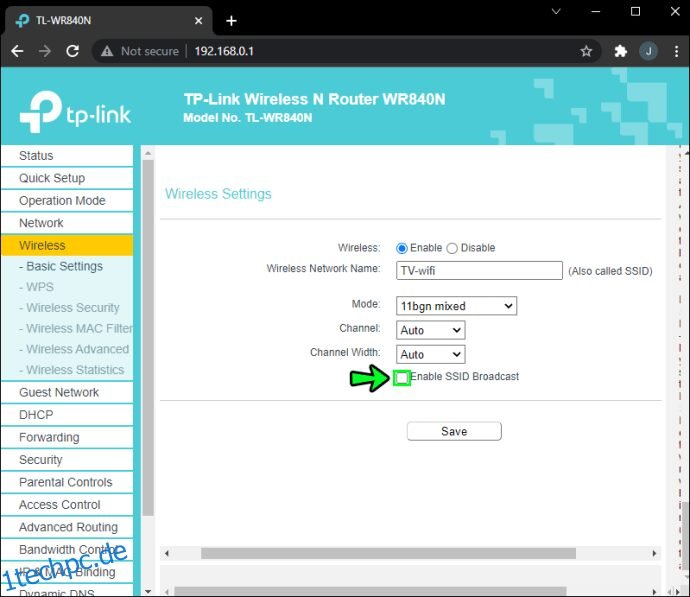The width and height of the screenshot is (690, 597).
Task: Open the Wireless Security submenu
Action: (70, 308)
